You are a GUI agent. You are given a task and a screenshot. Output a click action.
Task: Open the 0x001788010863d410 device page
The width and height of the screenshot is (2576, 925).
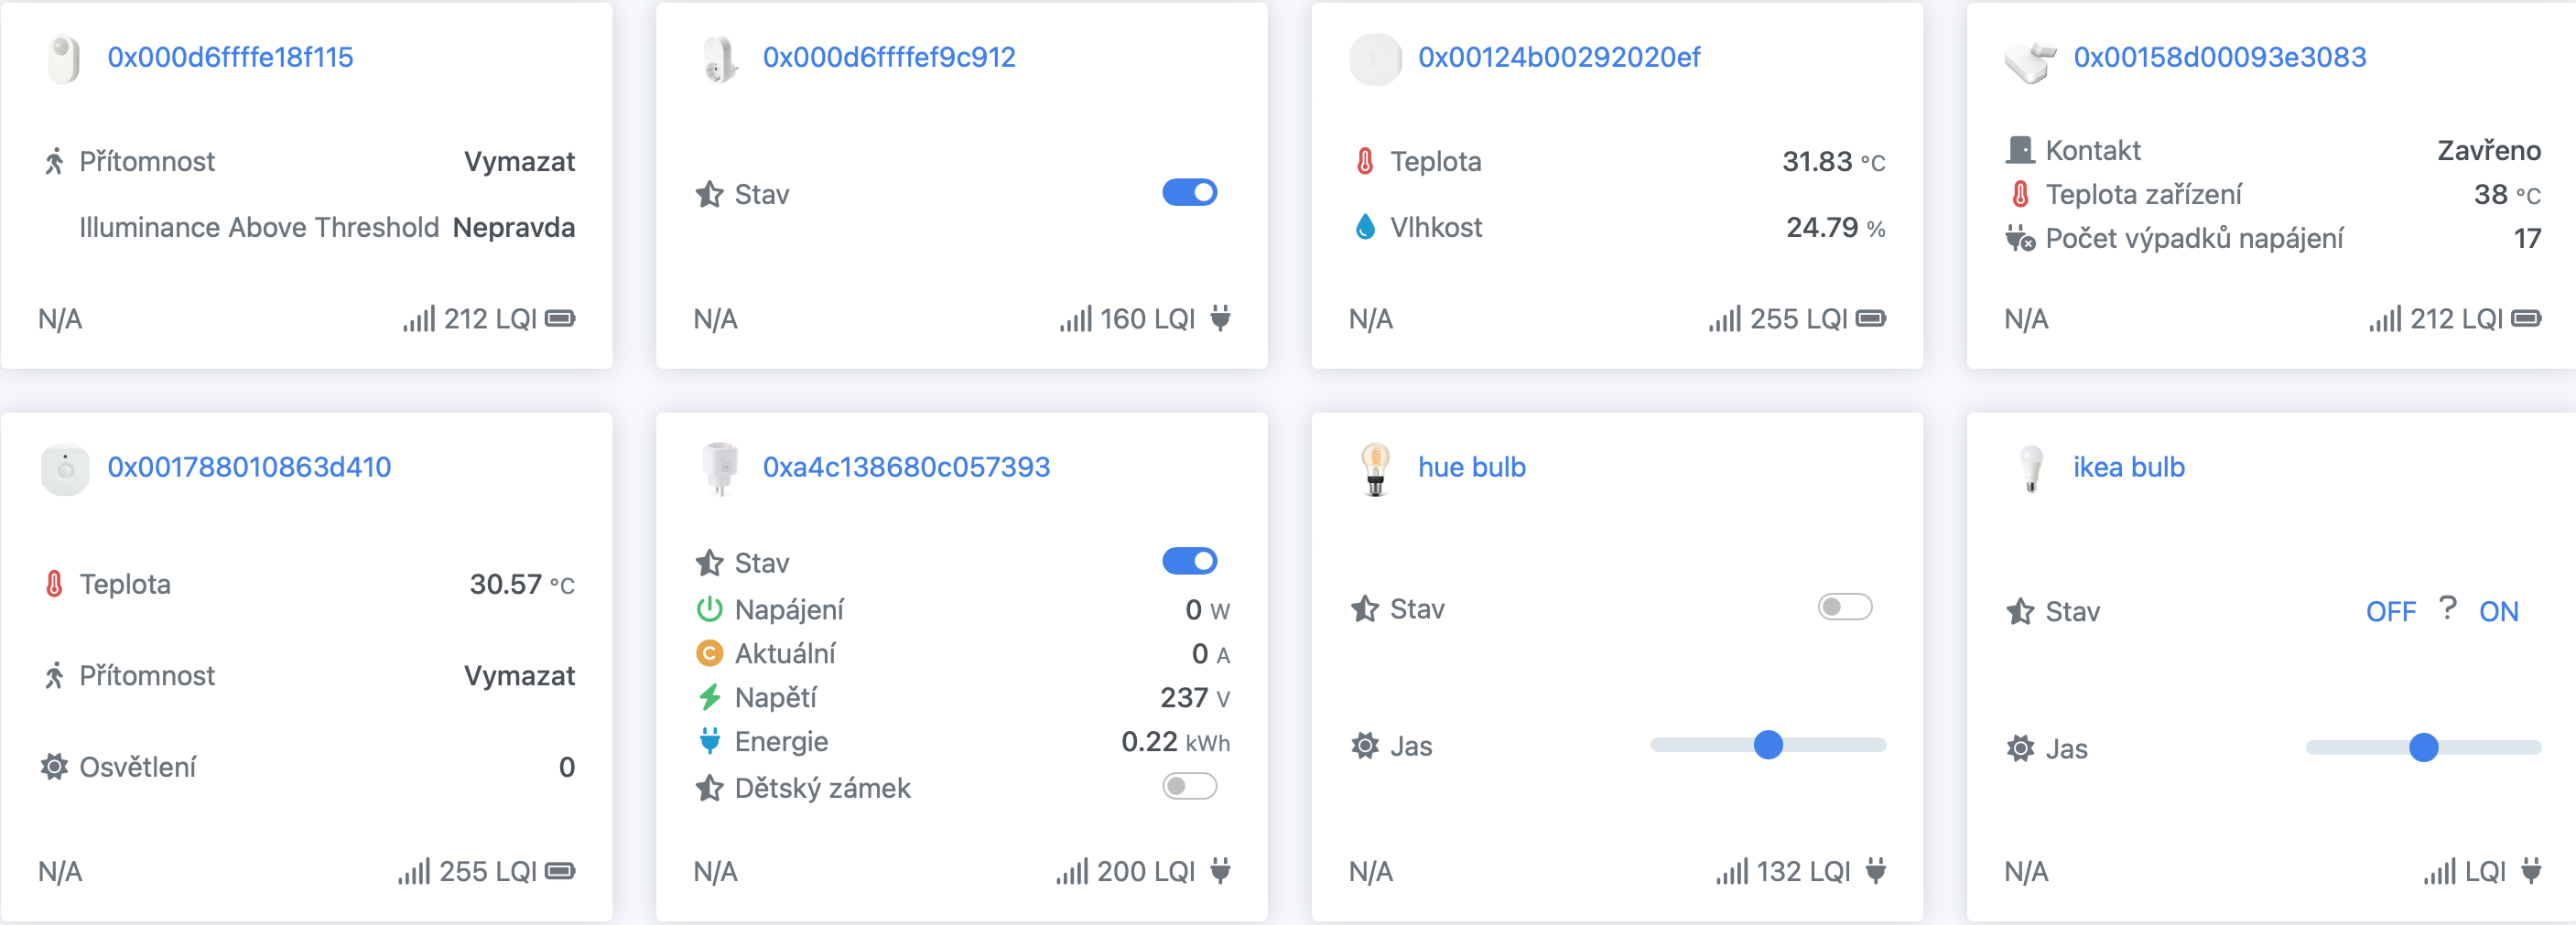click(x=249, y=467)
